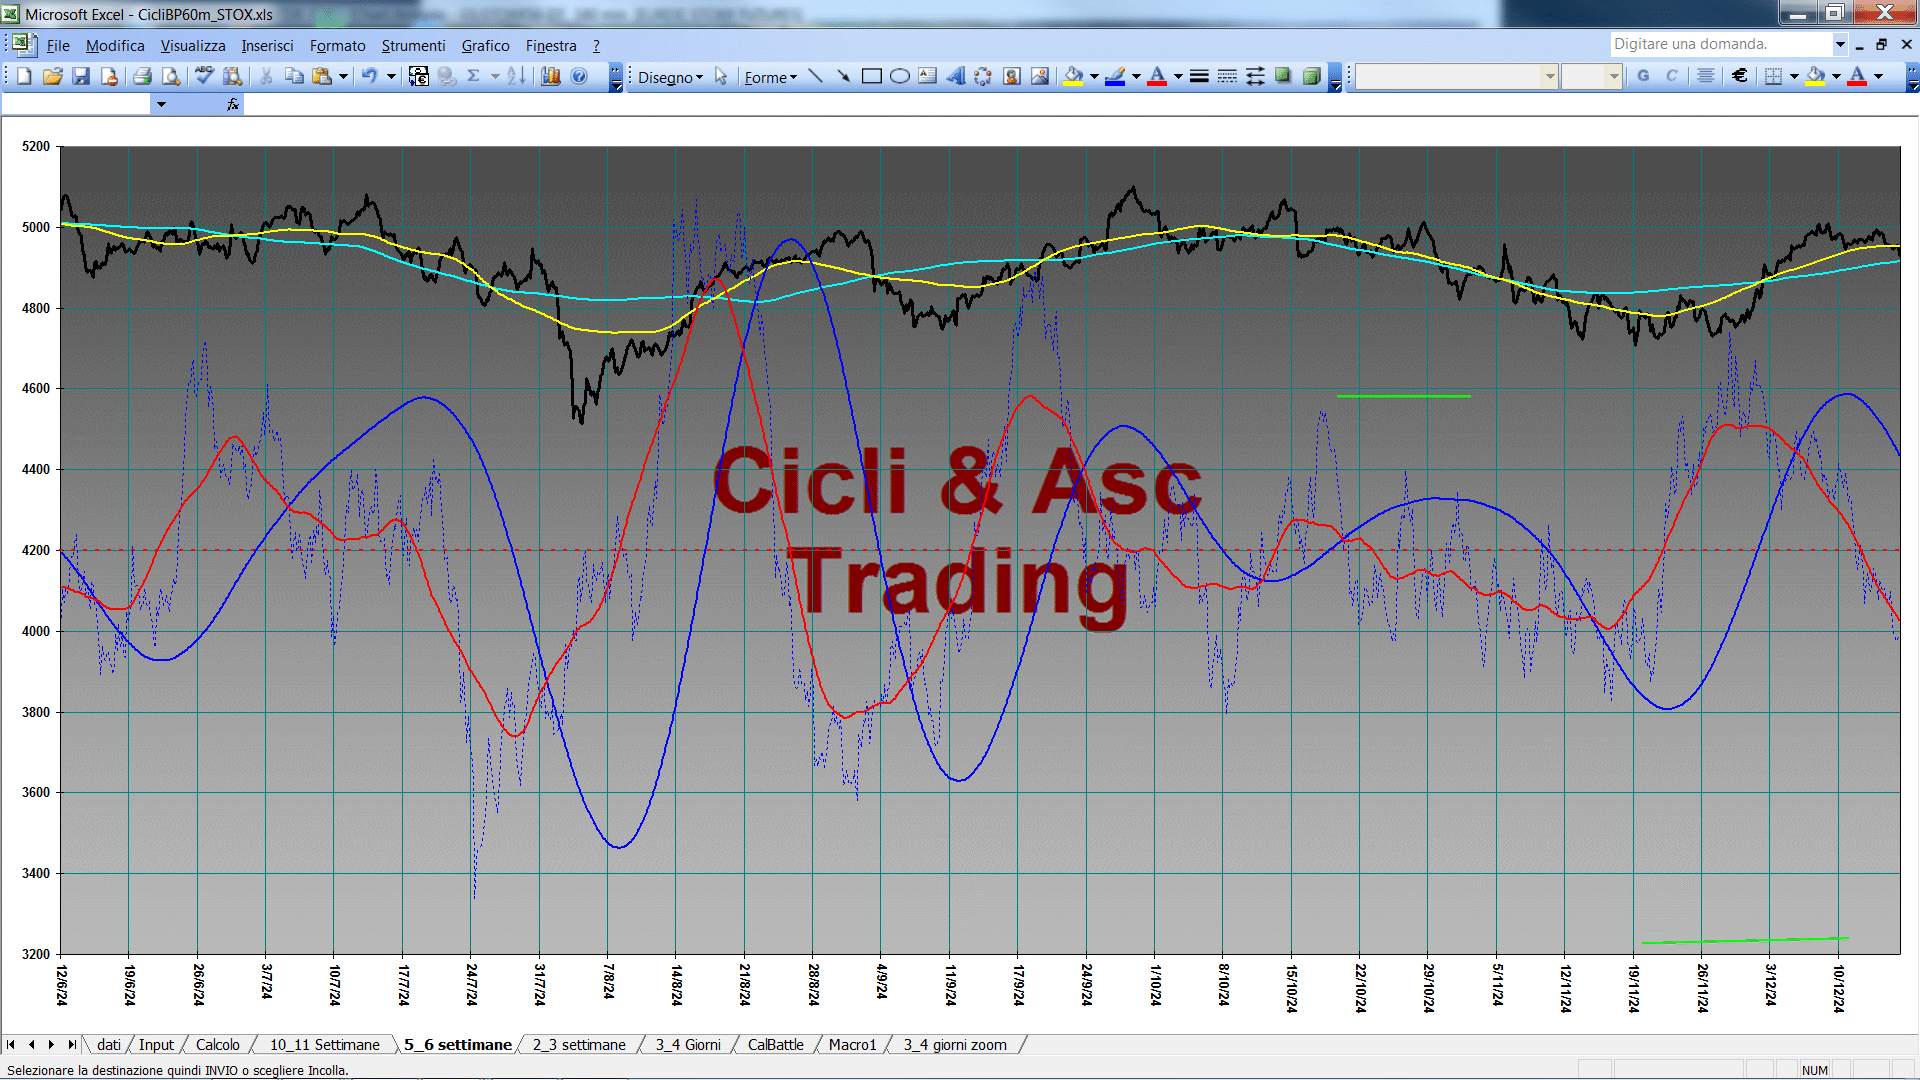Click the Open folder icon
1920x1080 pixels.
[53, 76]
